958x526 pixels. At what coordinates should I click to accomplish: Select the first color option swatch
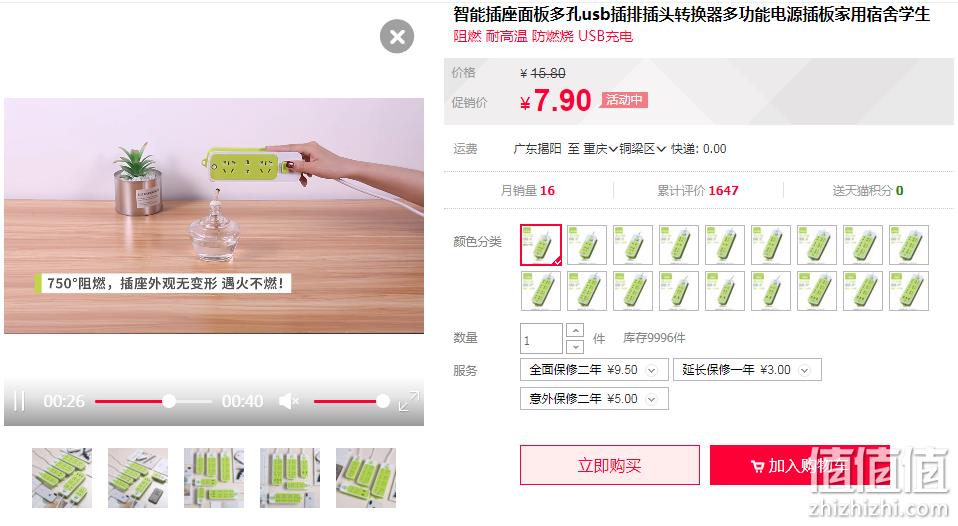(541, 245)
